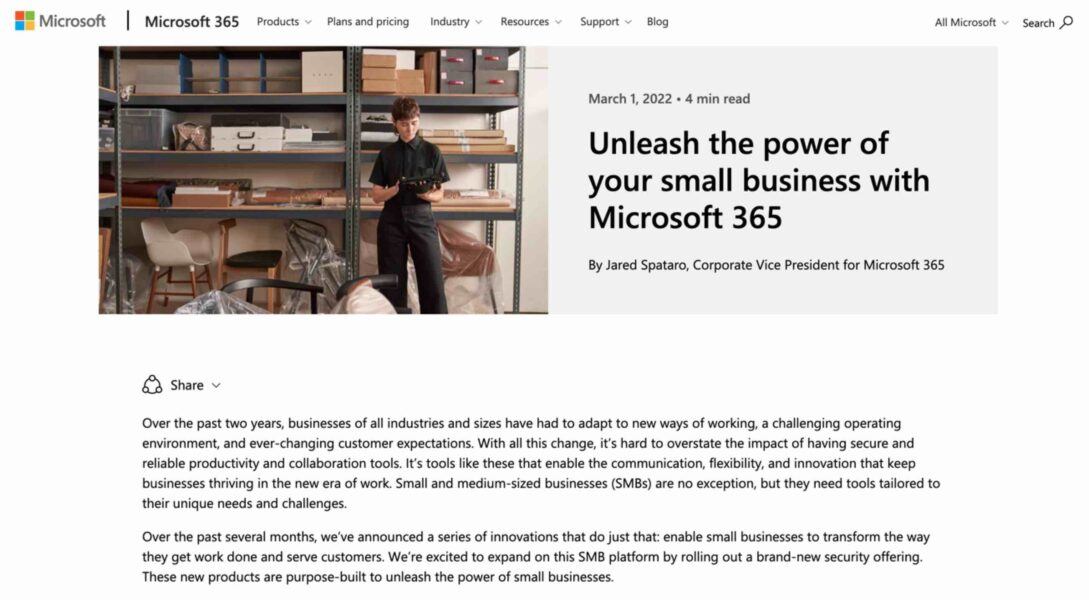The width and height of the screenshot is (1089, 600).
Task: Expand the chevron next to Share
Action: point(216,385)
